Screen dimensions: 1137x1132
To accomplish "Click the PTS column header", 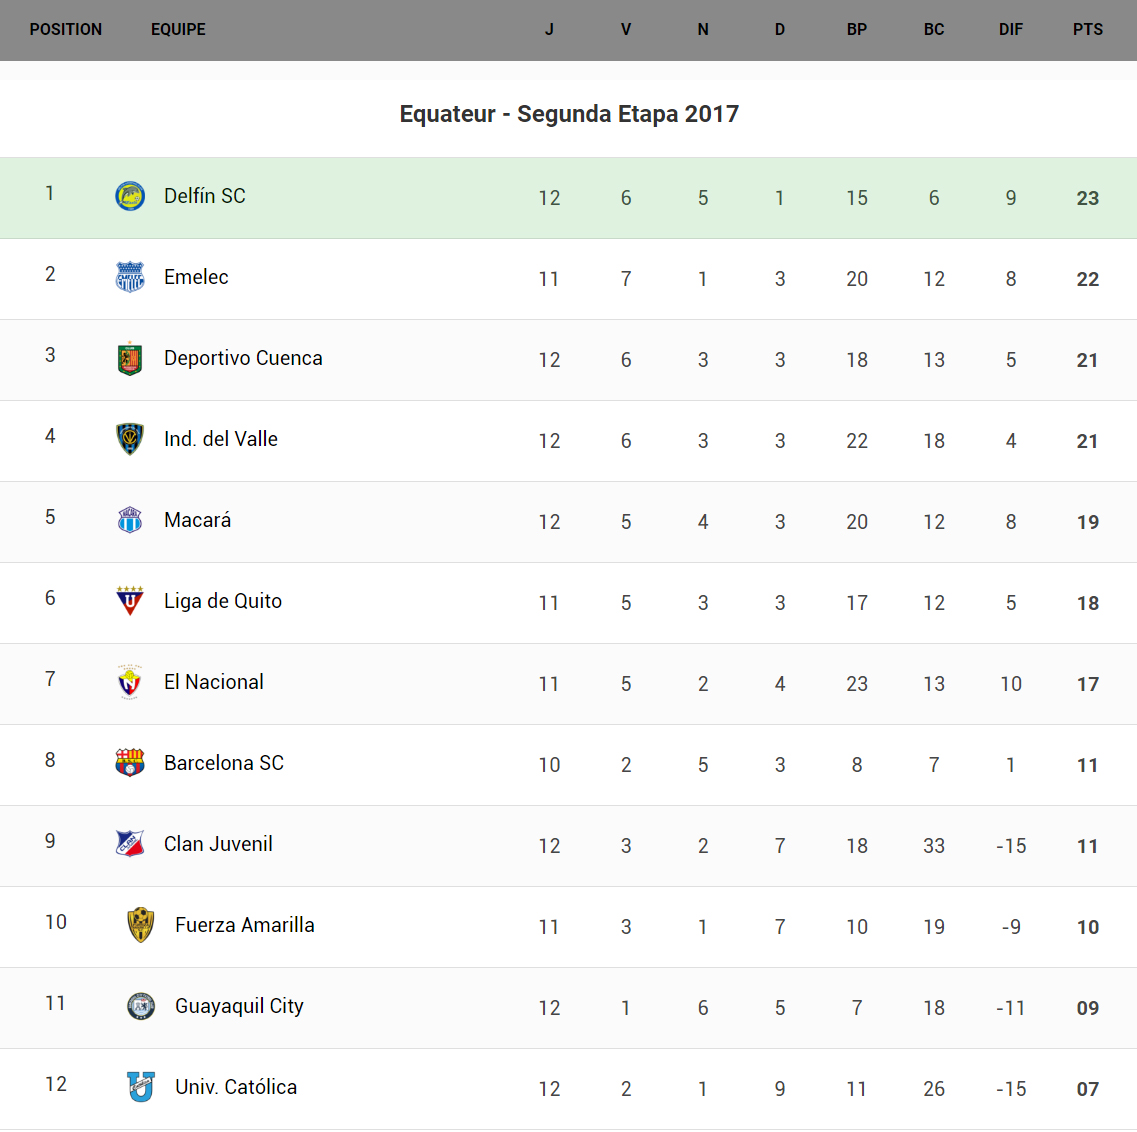I will pos(1088,30).
